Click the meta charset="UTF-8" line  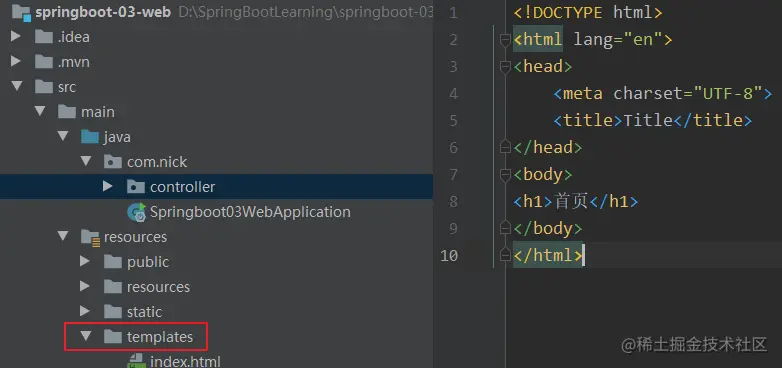click(663, 93)
